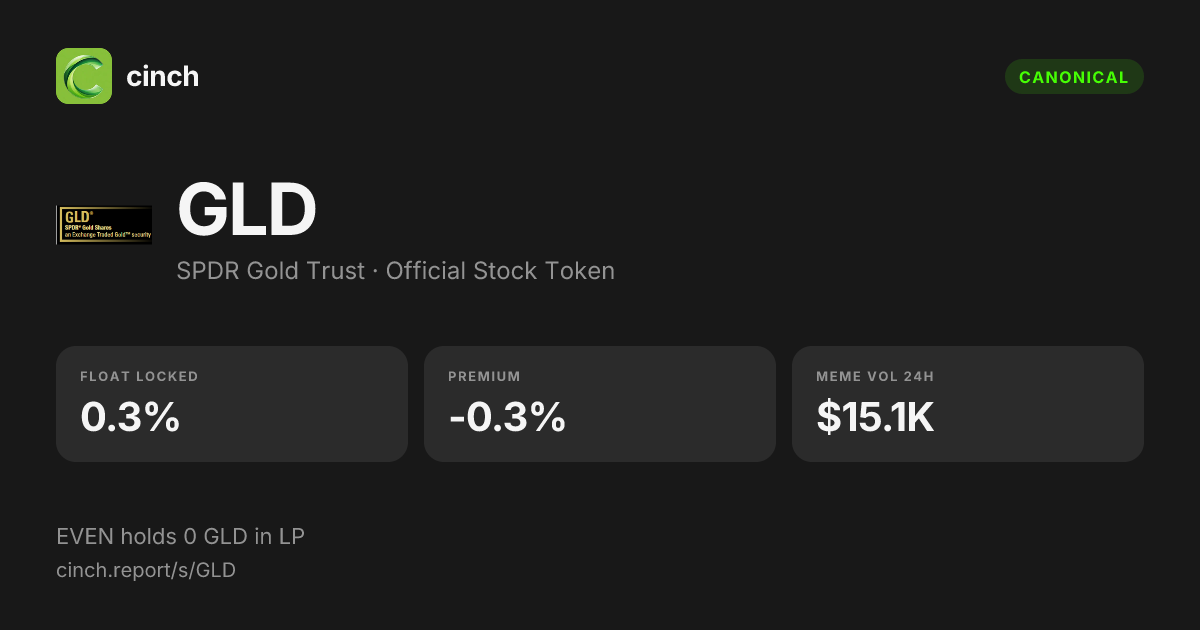
Task: Click the SPDR Gold Trust subtitle
Action: click(271, 271)
